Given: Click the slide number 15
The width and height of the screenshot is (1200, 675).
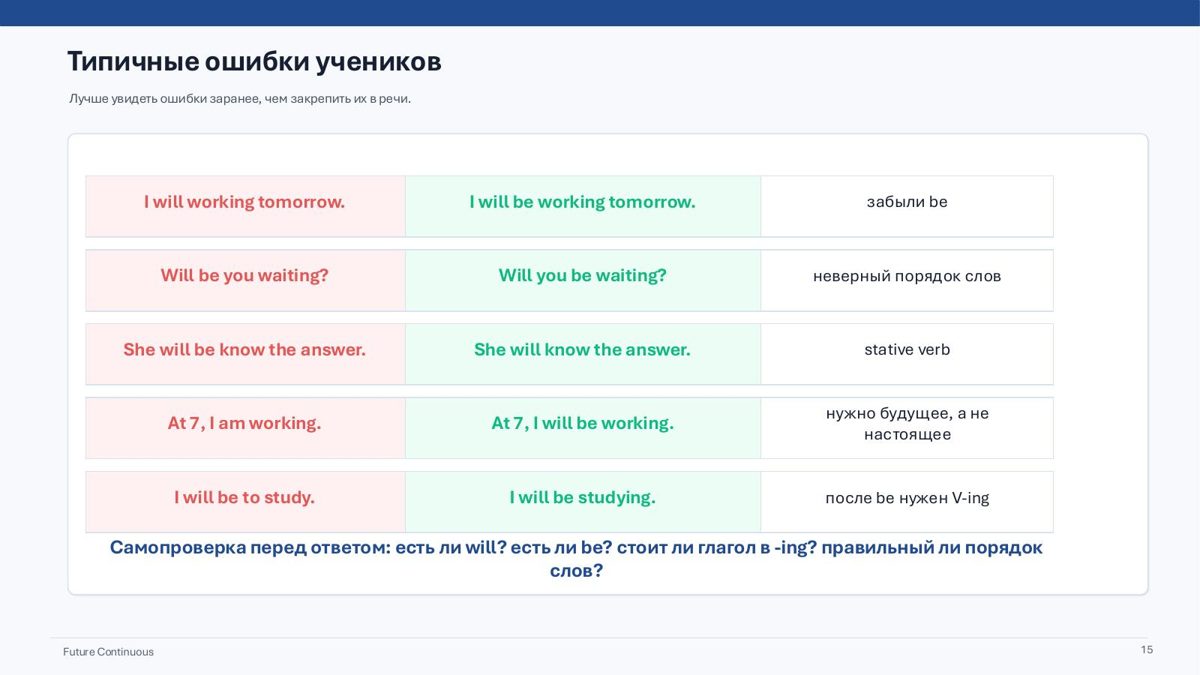Looking at the screenshot, I should 1147,650.
